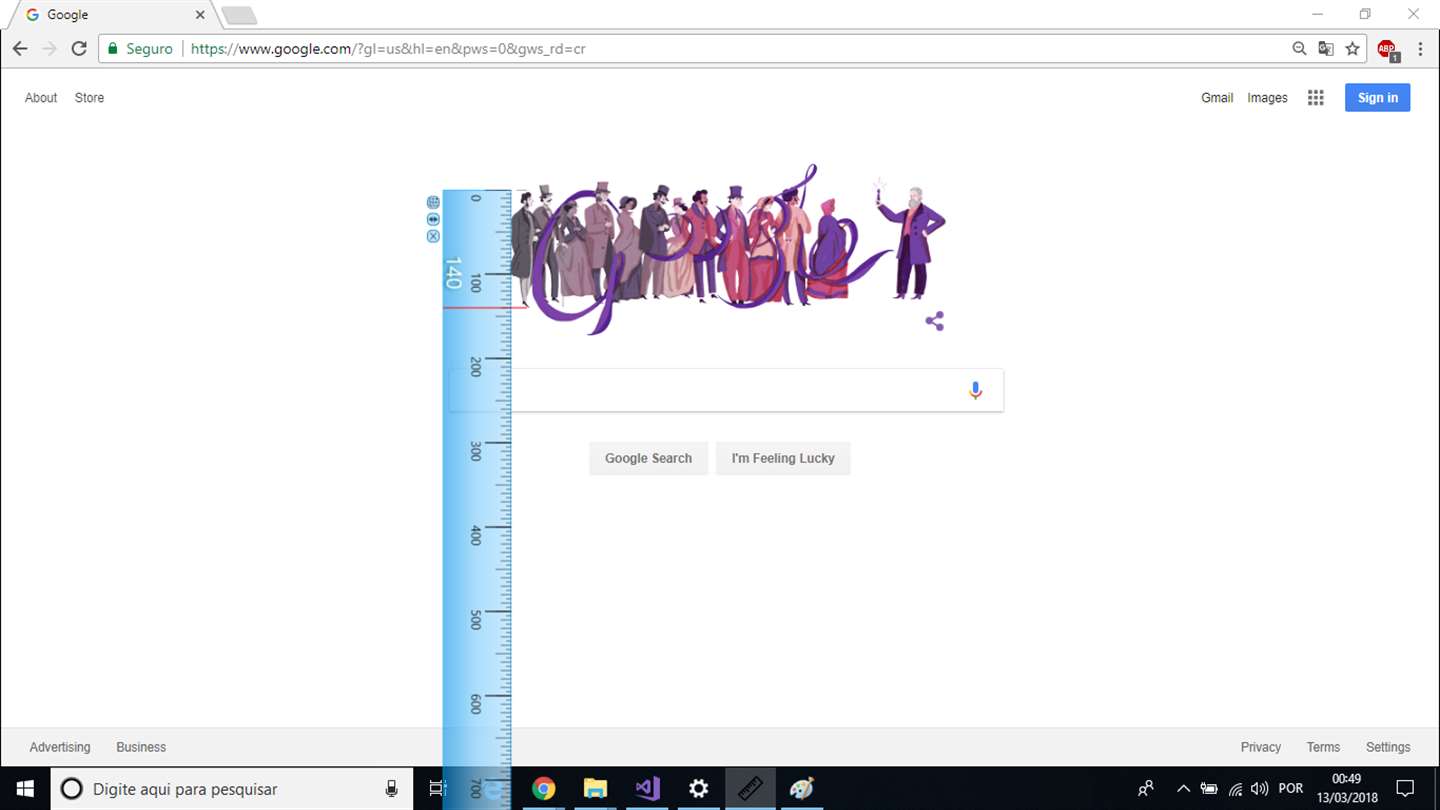Click the address bar URL
Image resolution: width=1440 pixels, height=810 pixels.
point(388,48)
